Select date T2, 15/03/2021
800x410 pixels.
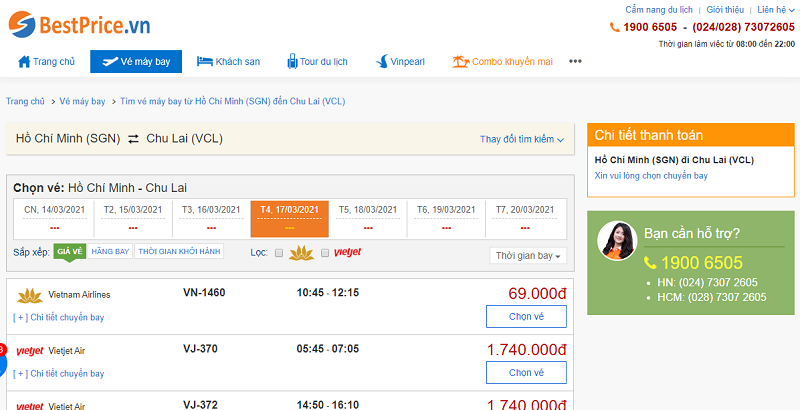point(133,219)
